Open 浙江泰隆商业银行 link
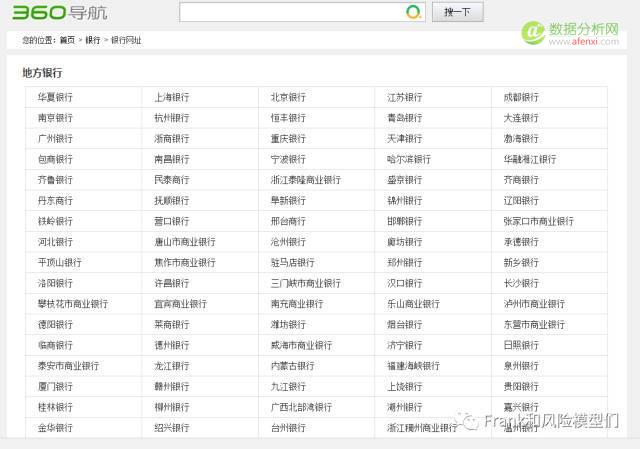 [x=306, y=180]
